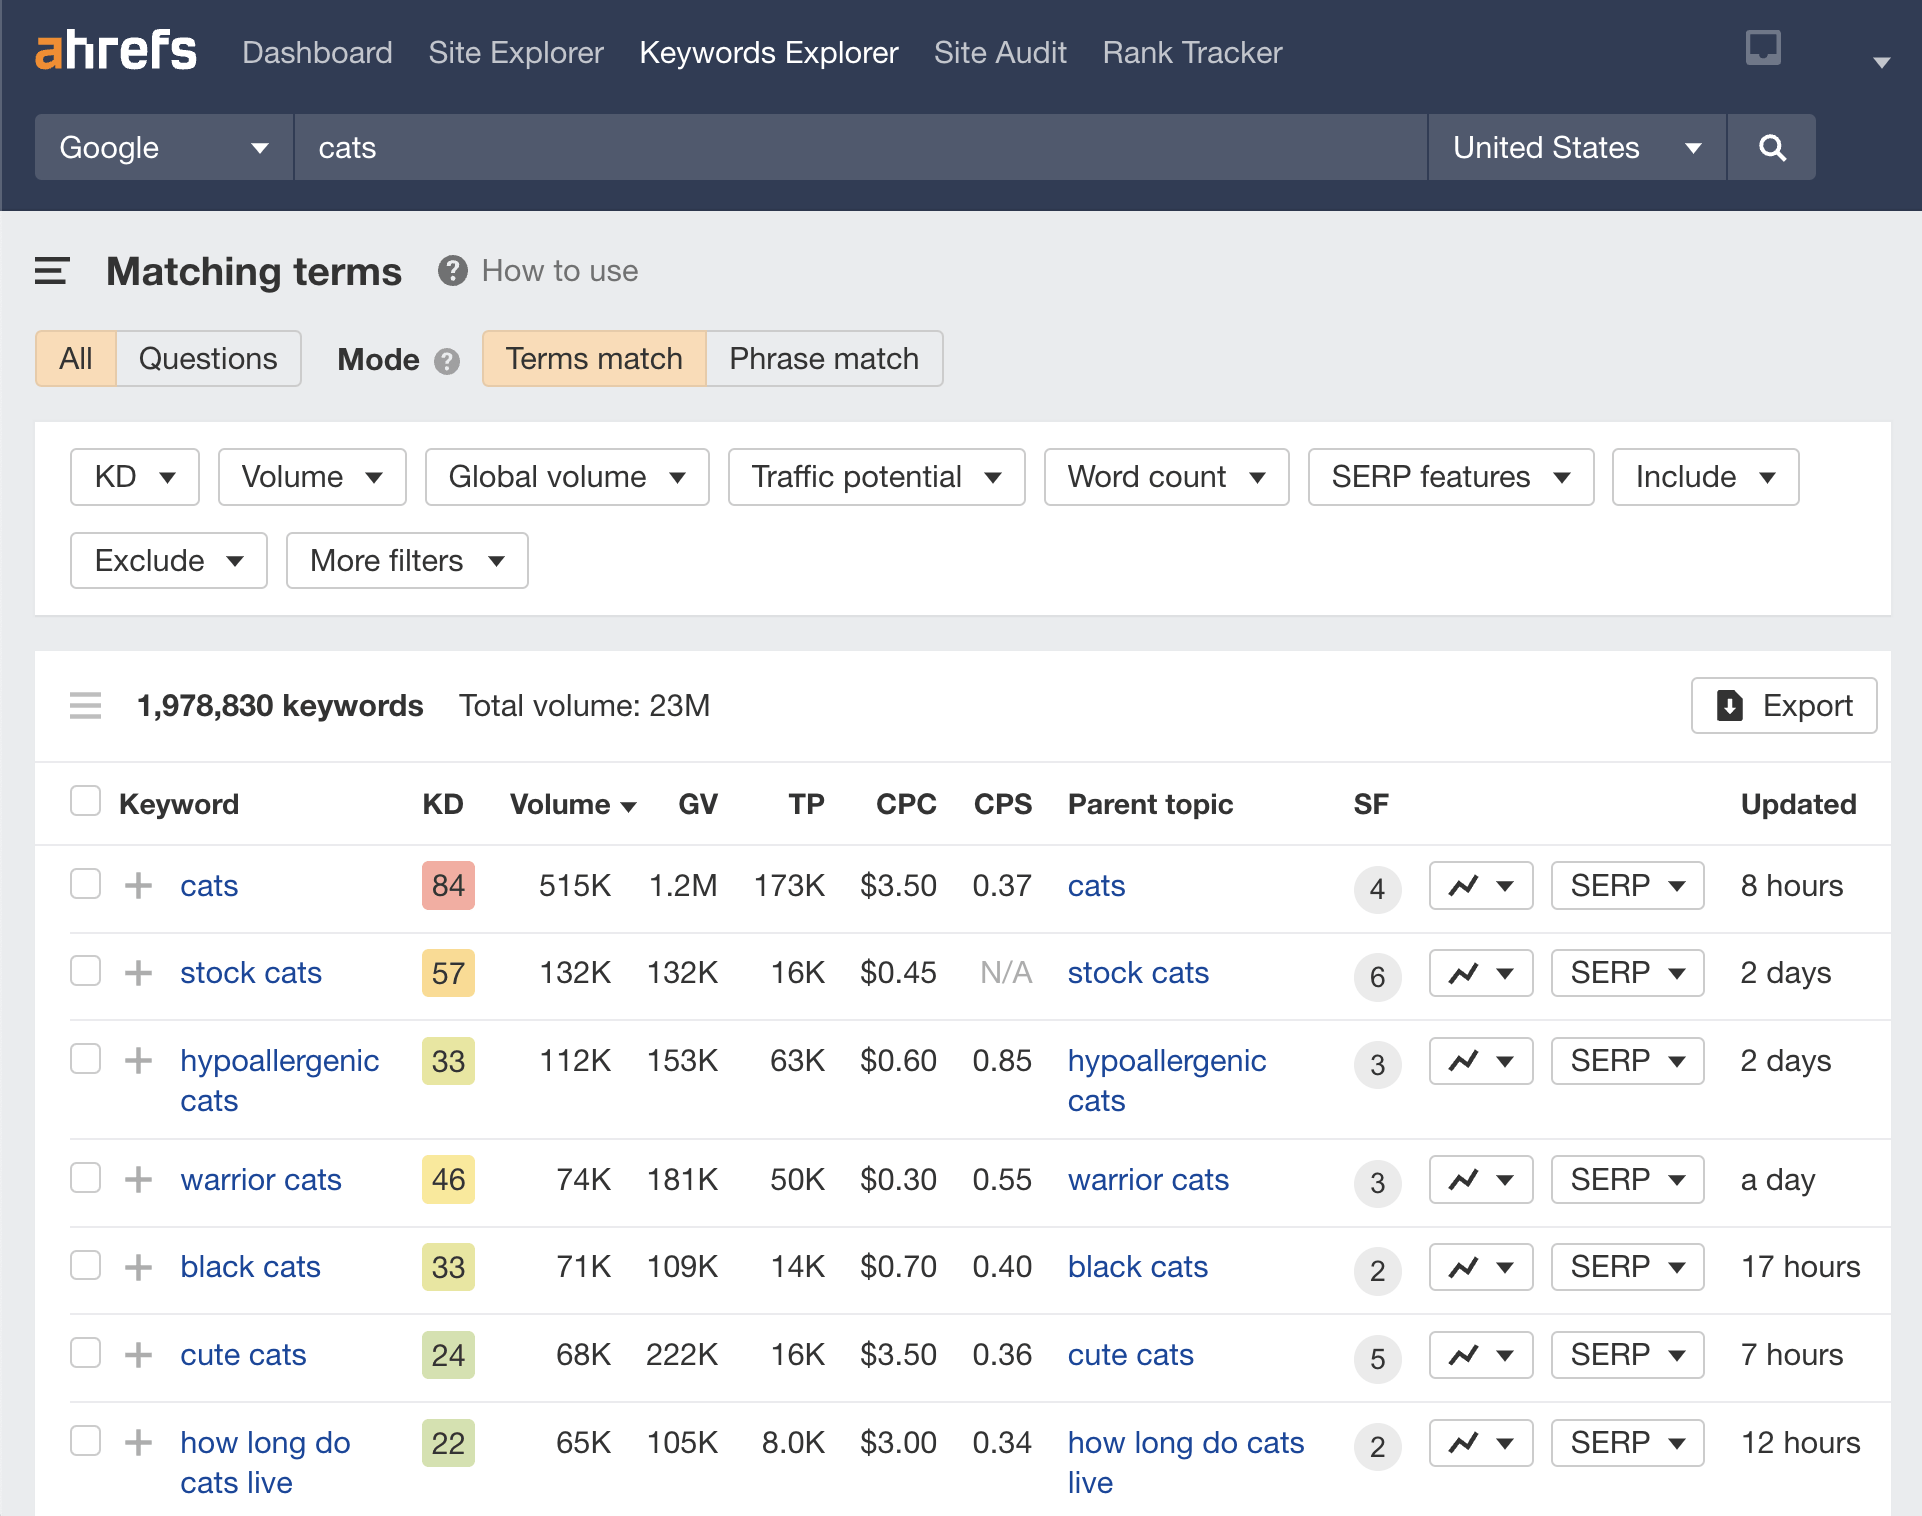Toggle the Questions tab filter

coord(207,357)
